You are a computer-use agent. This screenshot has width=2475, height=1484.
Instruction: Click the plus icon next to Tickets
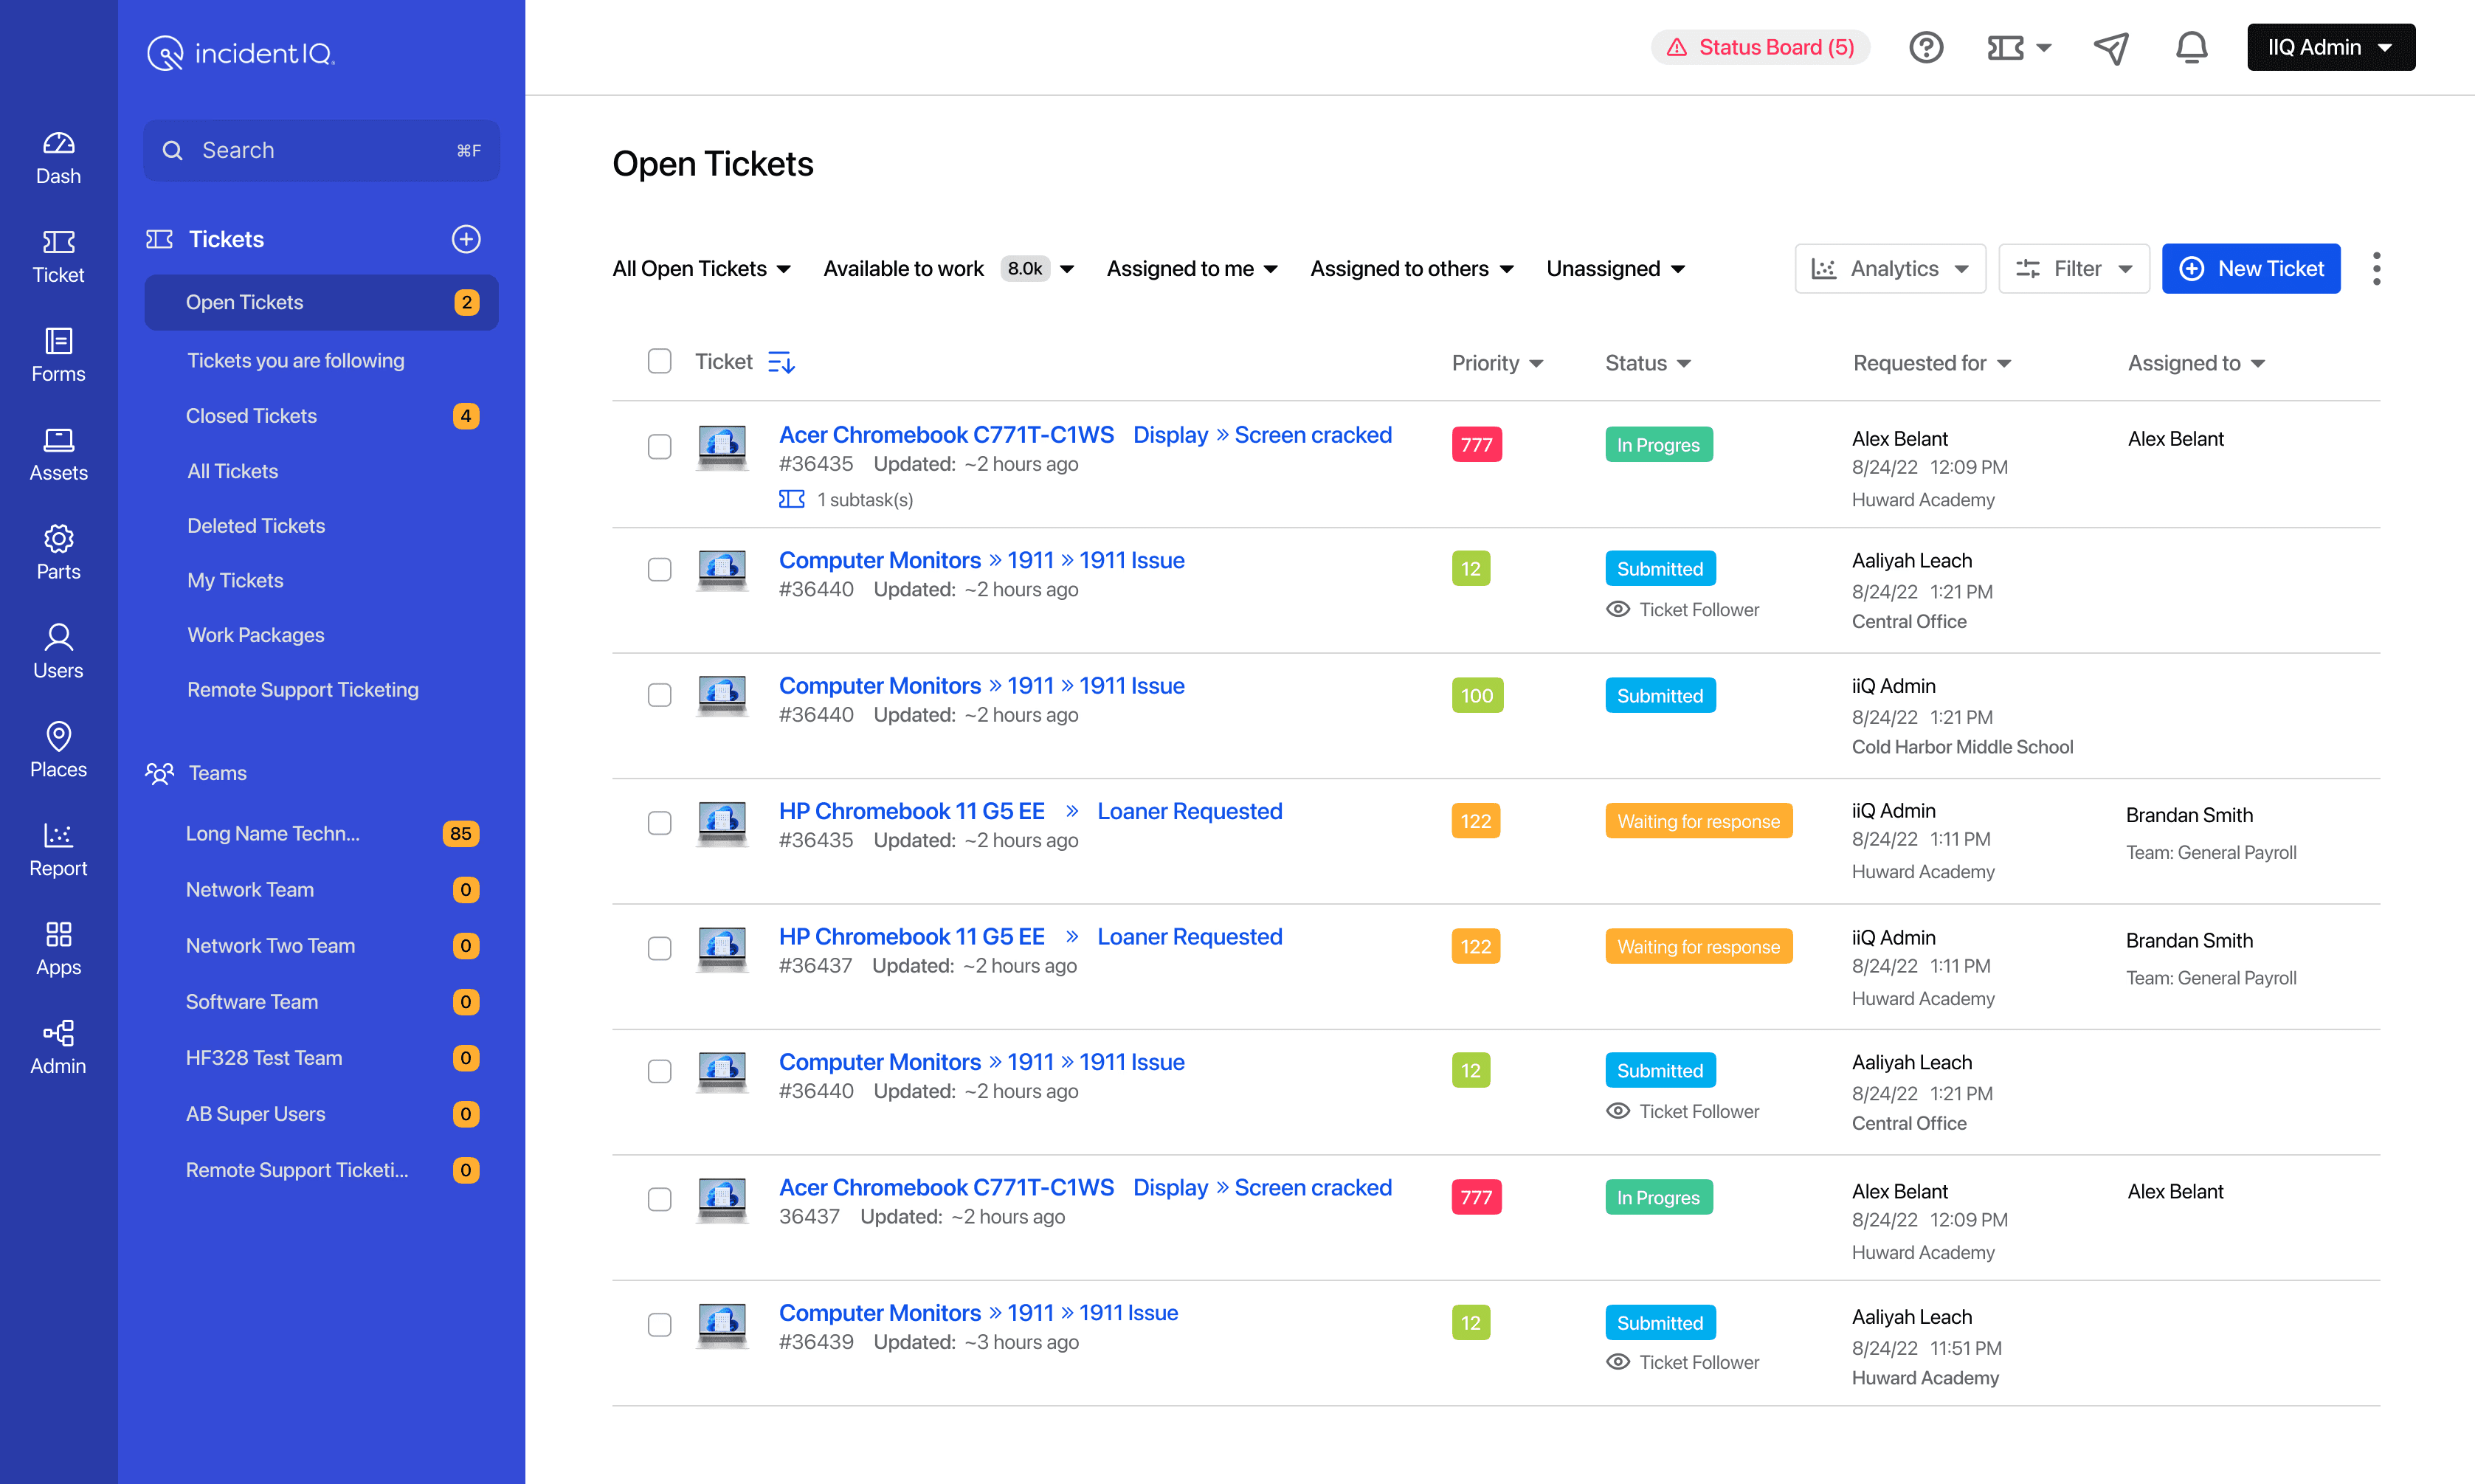coord(466,239)
